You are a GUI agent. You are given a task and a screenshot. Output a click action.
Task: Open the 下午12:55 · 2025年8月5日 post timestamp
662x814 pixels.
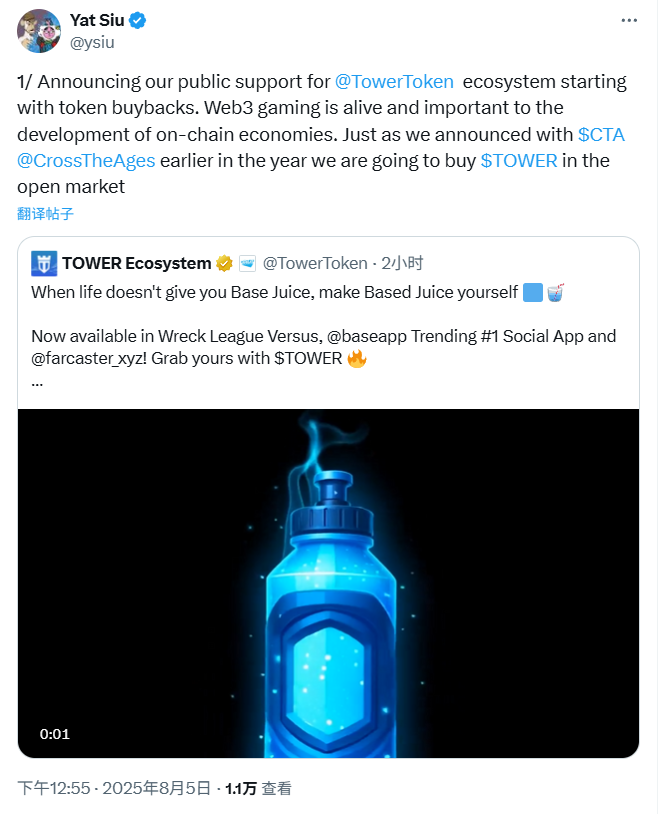(114, 788)
